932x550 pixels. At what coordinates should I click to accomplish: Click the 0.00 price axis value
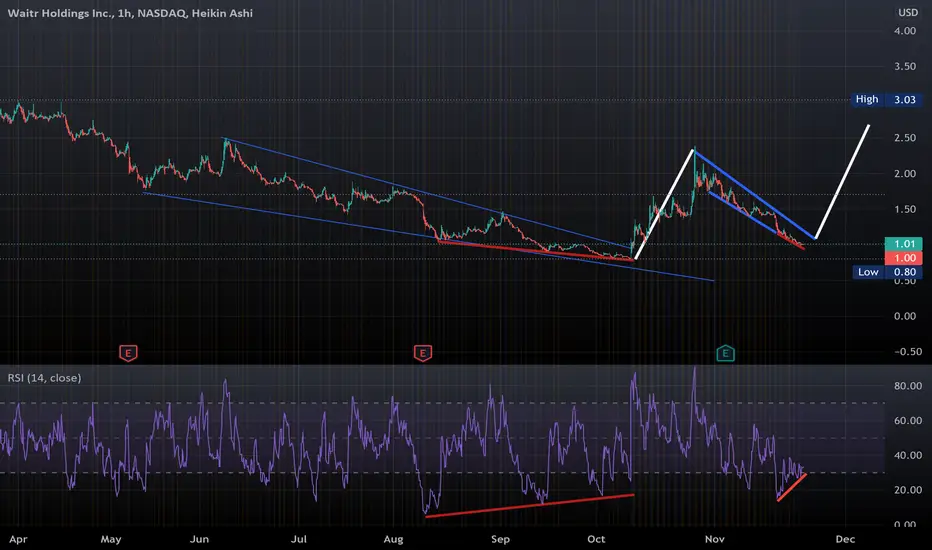[905, 316]
